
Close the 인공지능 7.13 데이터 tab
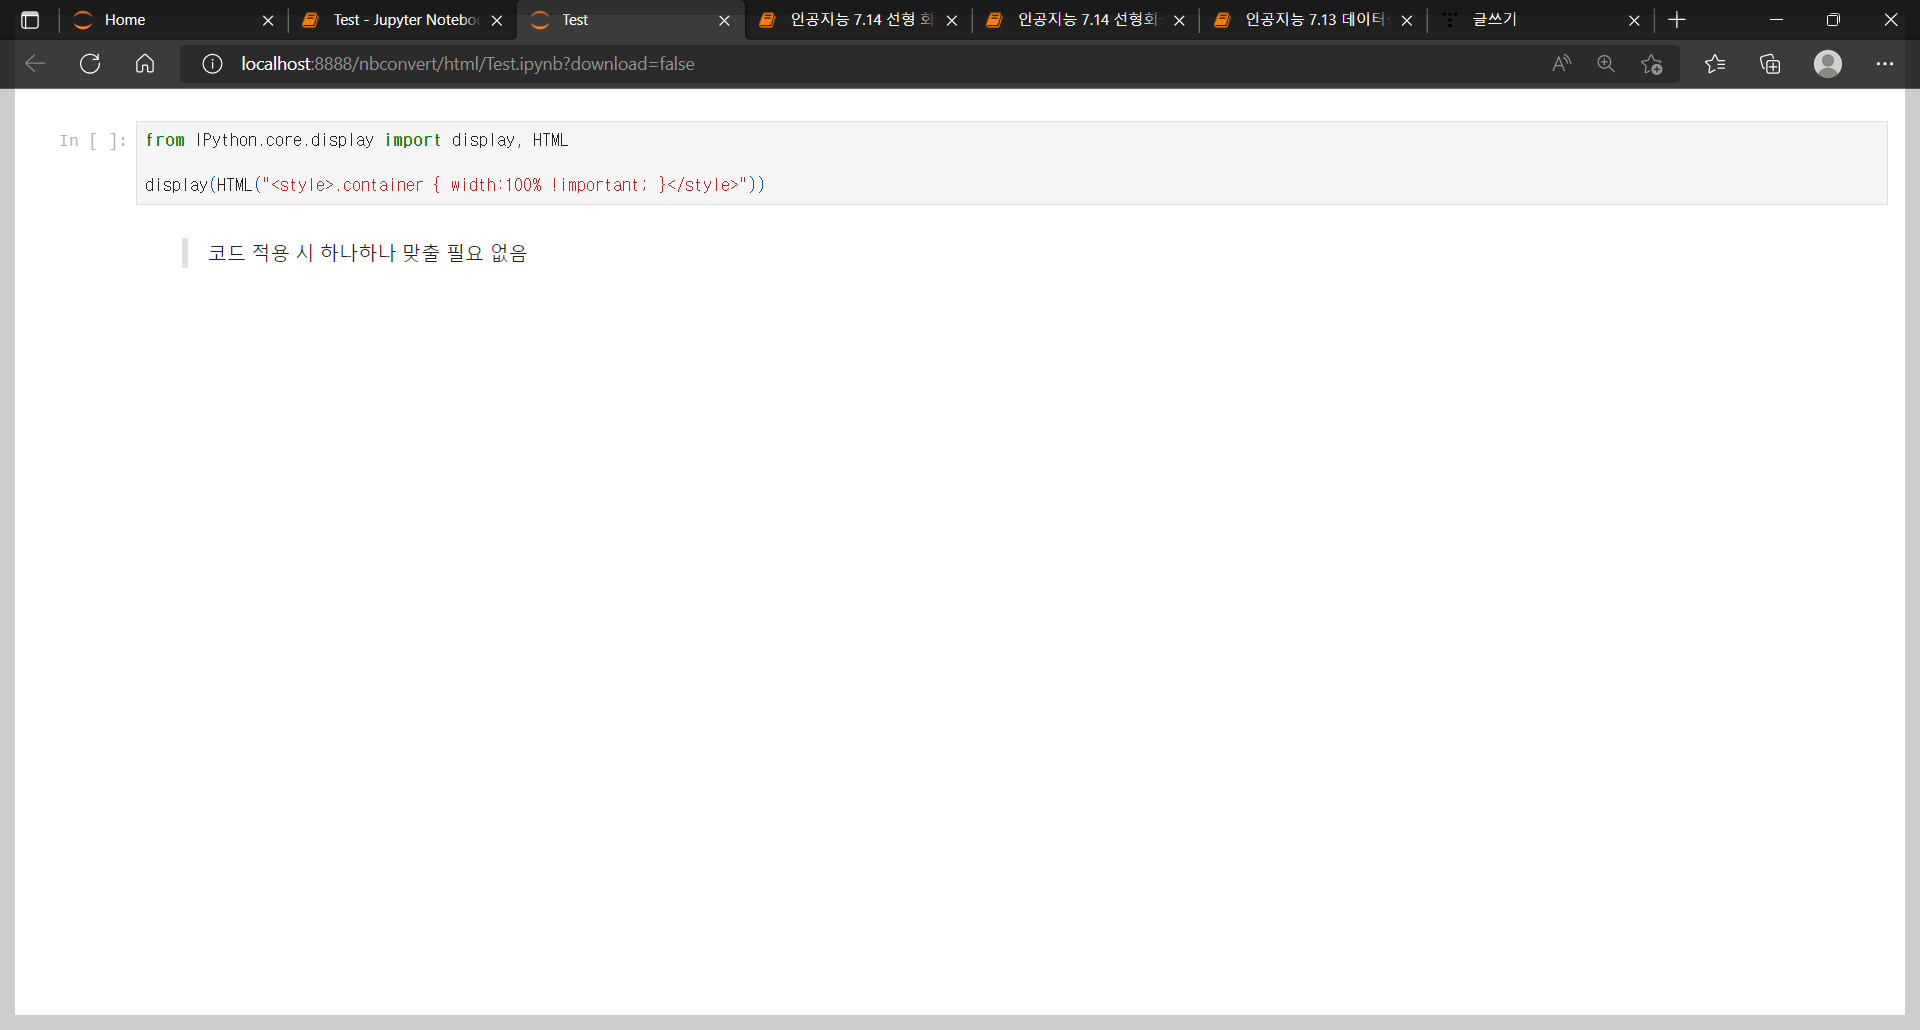click(1407, 20)
